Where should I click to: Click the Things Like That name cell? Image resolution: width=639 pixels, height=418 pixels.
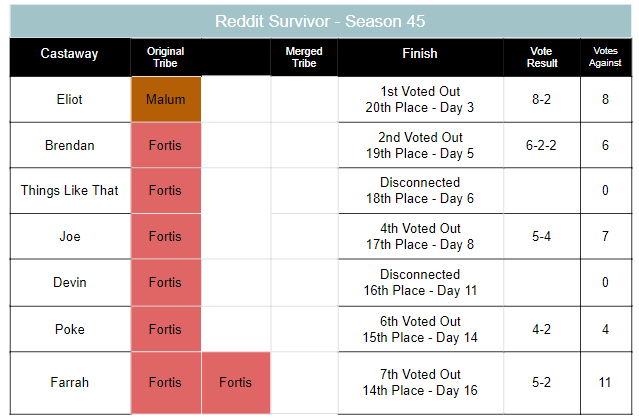(x=69, y=190)
